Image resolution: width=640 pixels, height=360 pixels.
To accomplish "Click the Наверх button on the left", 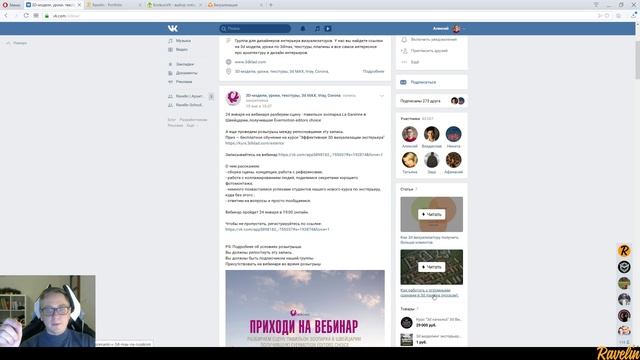I will (17, 43).
